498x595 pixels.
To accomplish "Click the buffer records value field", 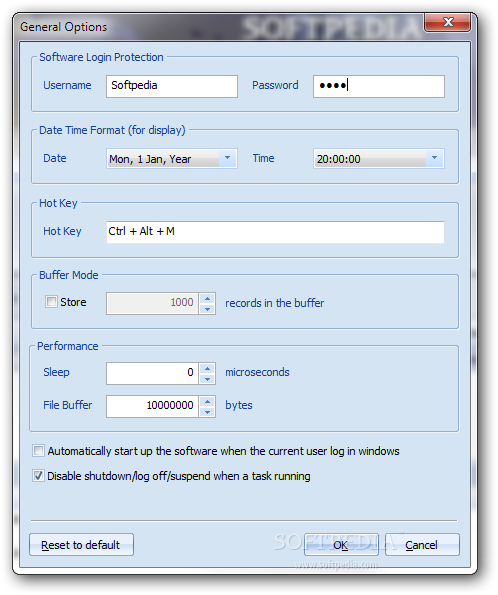I will [x=152, y=303].
